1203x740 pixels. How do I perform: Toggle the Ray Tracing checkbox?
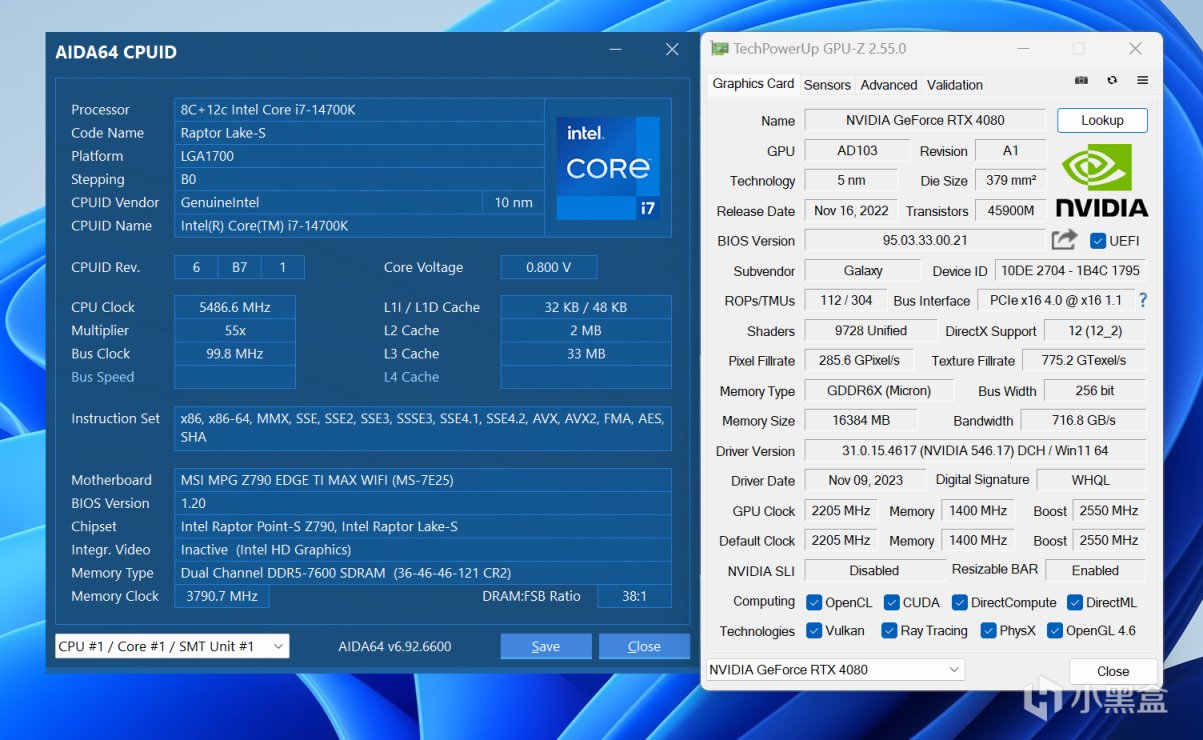(x=889, y=631)
